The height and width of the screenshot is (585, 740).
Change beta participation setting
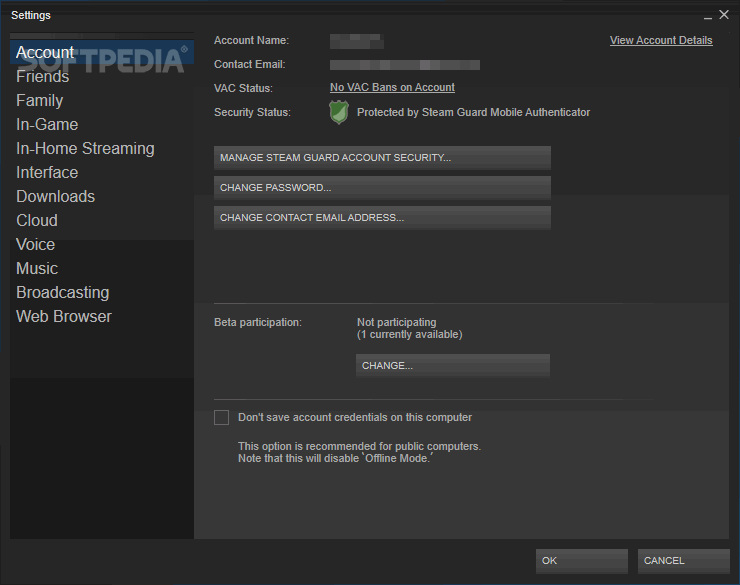(453, 366)
